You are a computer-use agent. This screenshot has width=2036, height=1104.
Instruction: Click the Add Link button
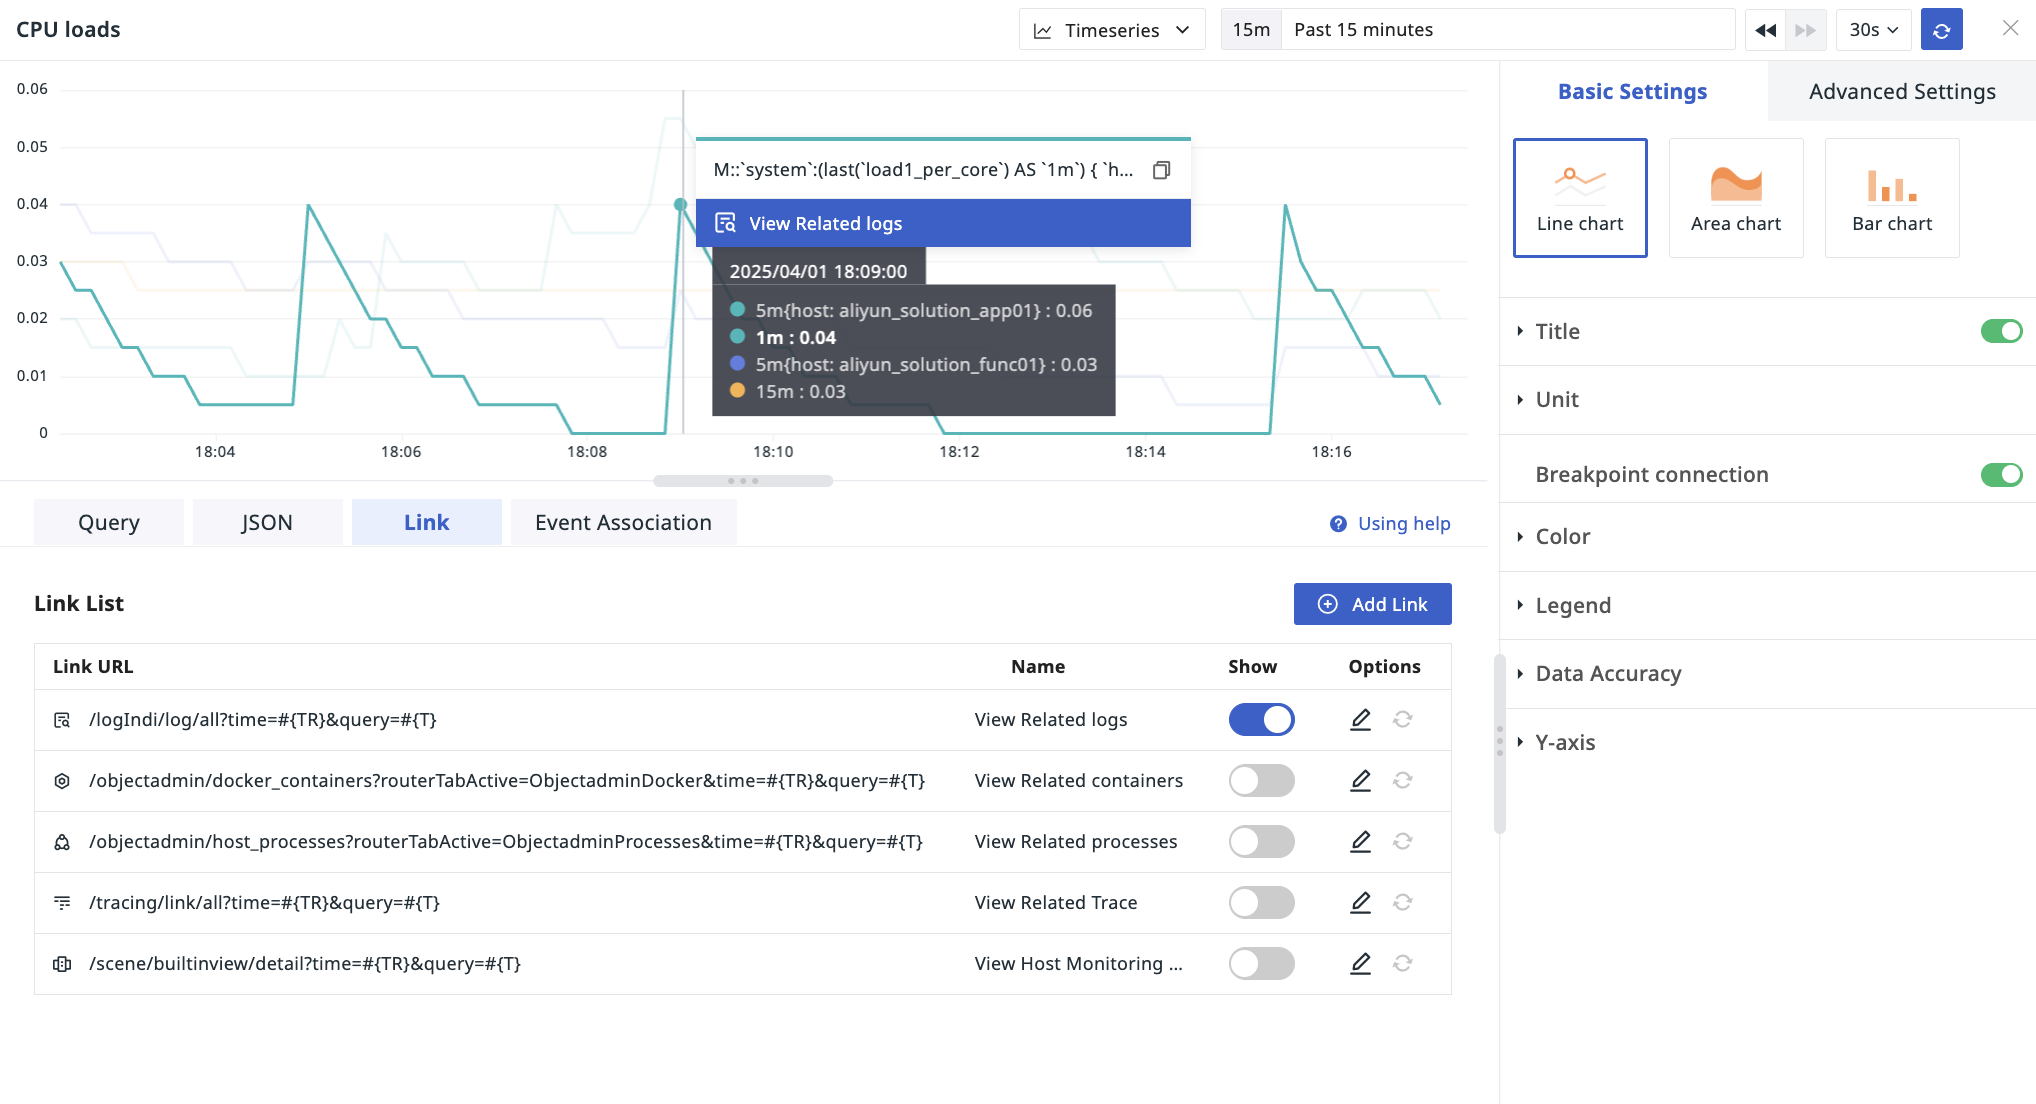1372,604
